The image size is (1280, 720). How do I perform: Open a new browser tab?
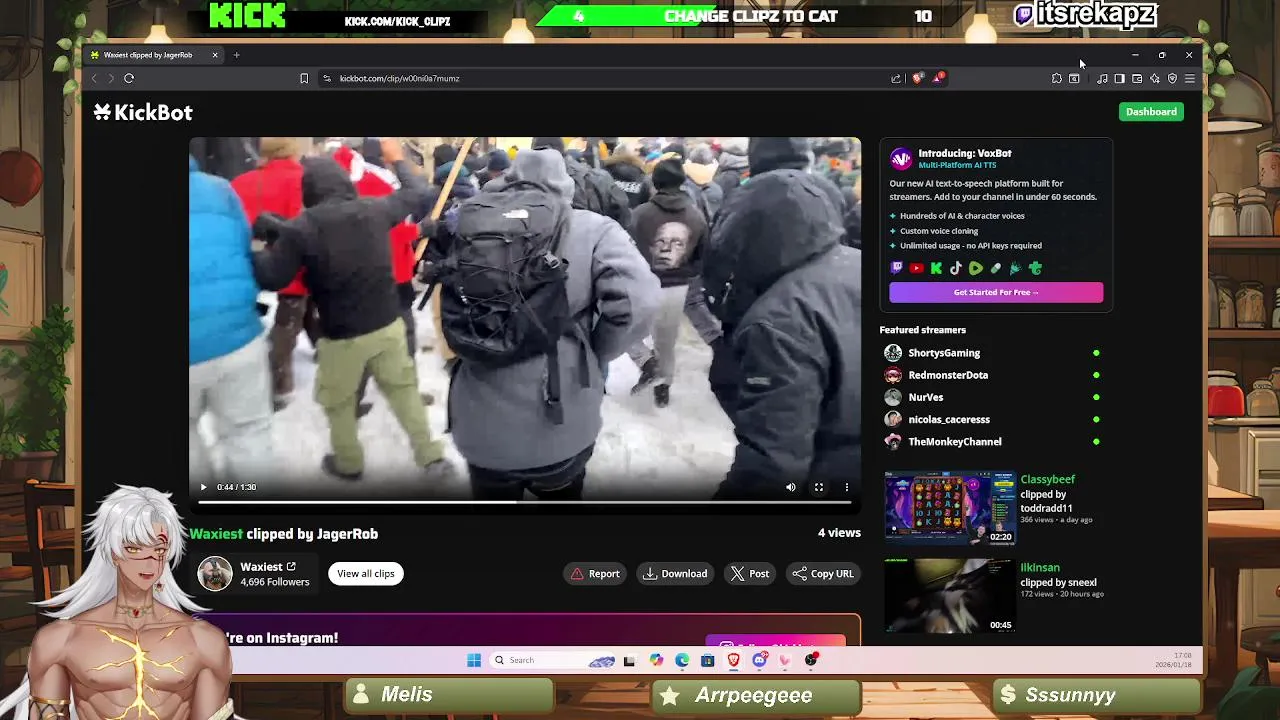tap(237, 55)
